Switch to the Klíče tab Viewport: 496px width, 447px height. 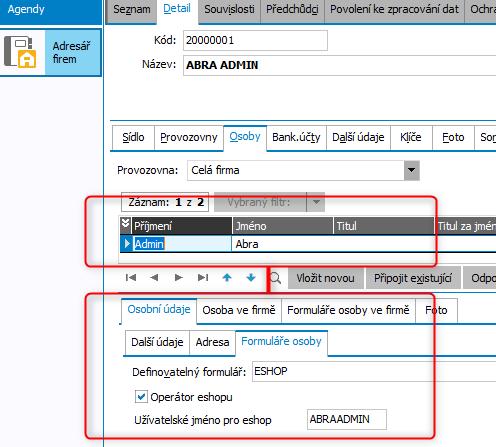click(x=411, y=137)
